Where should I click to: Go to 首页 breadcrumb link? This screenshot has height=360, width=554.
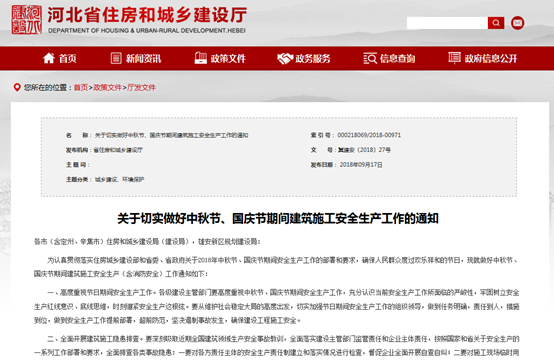[81, 87]
